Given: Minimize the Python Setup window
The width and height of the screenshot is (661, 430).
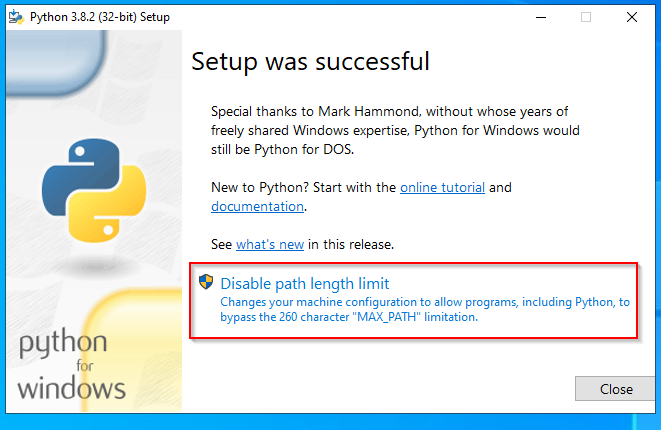Looking at the screenshot, I should [x=540, y=16].
